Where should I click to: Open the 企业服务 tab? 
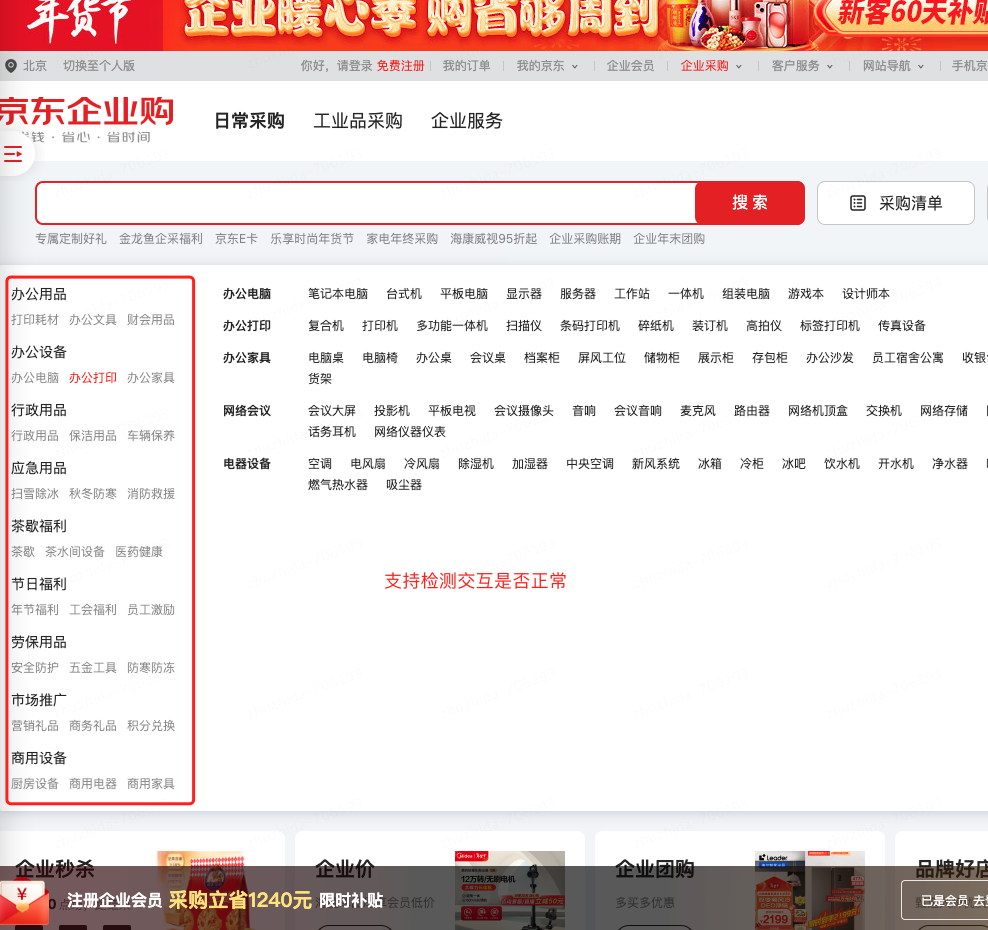pyautogui.click(x=466, y=120)
